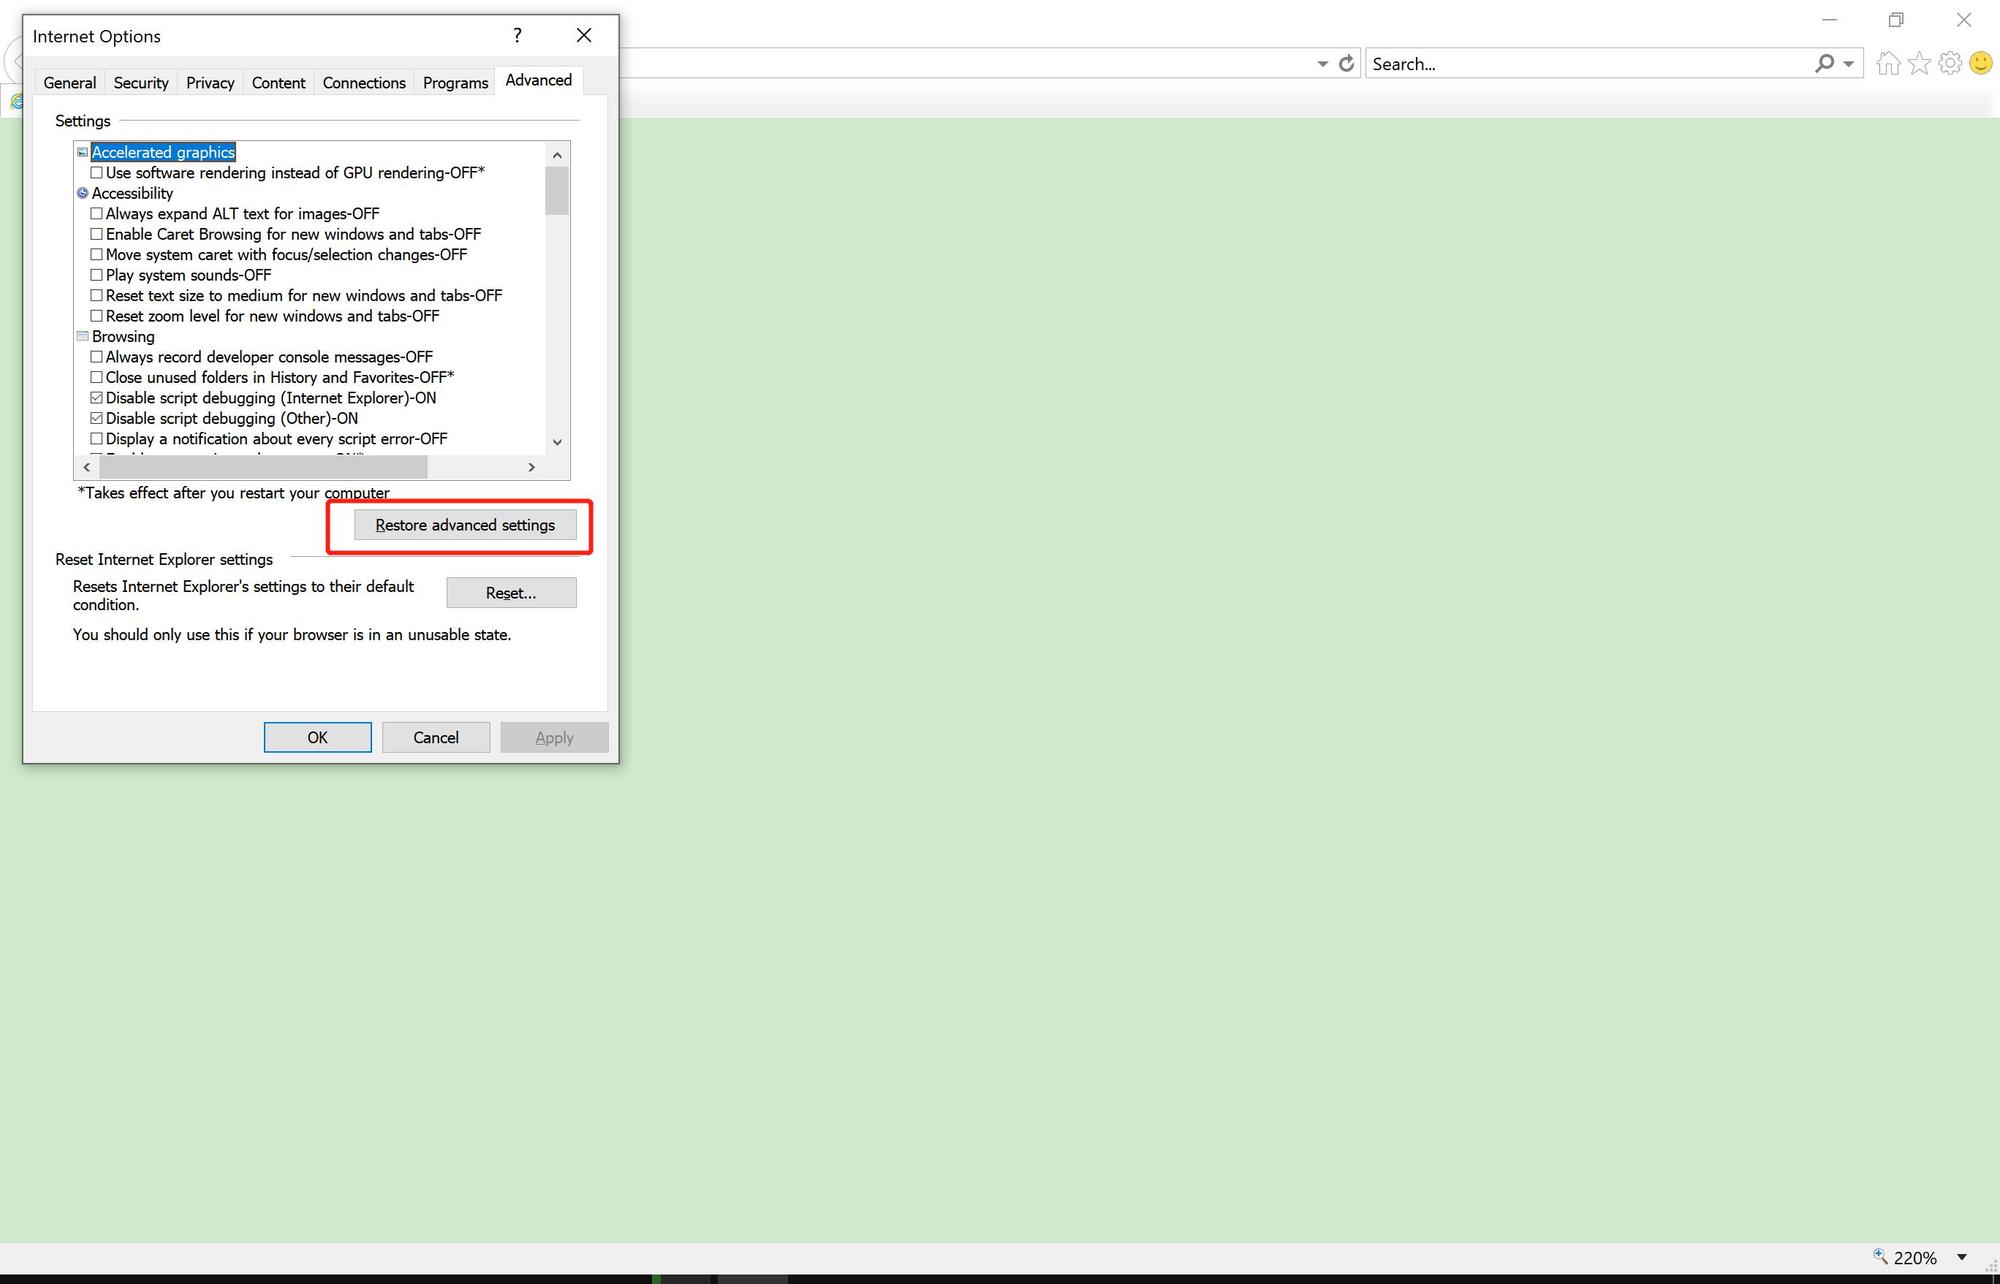Viewport: 2000px width, 1284px height.
Task: Click the help question mark in dialog
Action: click(517, 35)
